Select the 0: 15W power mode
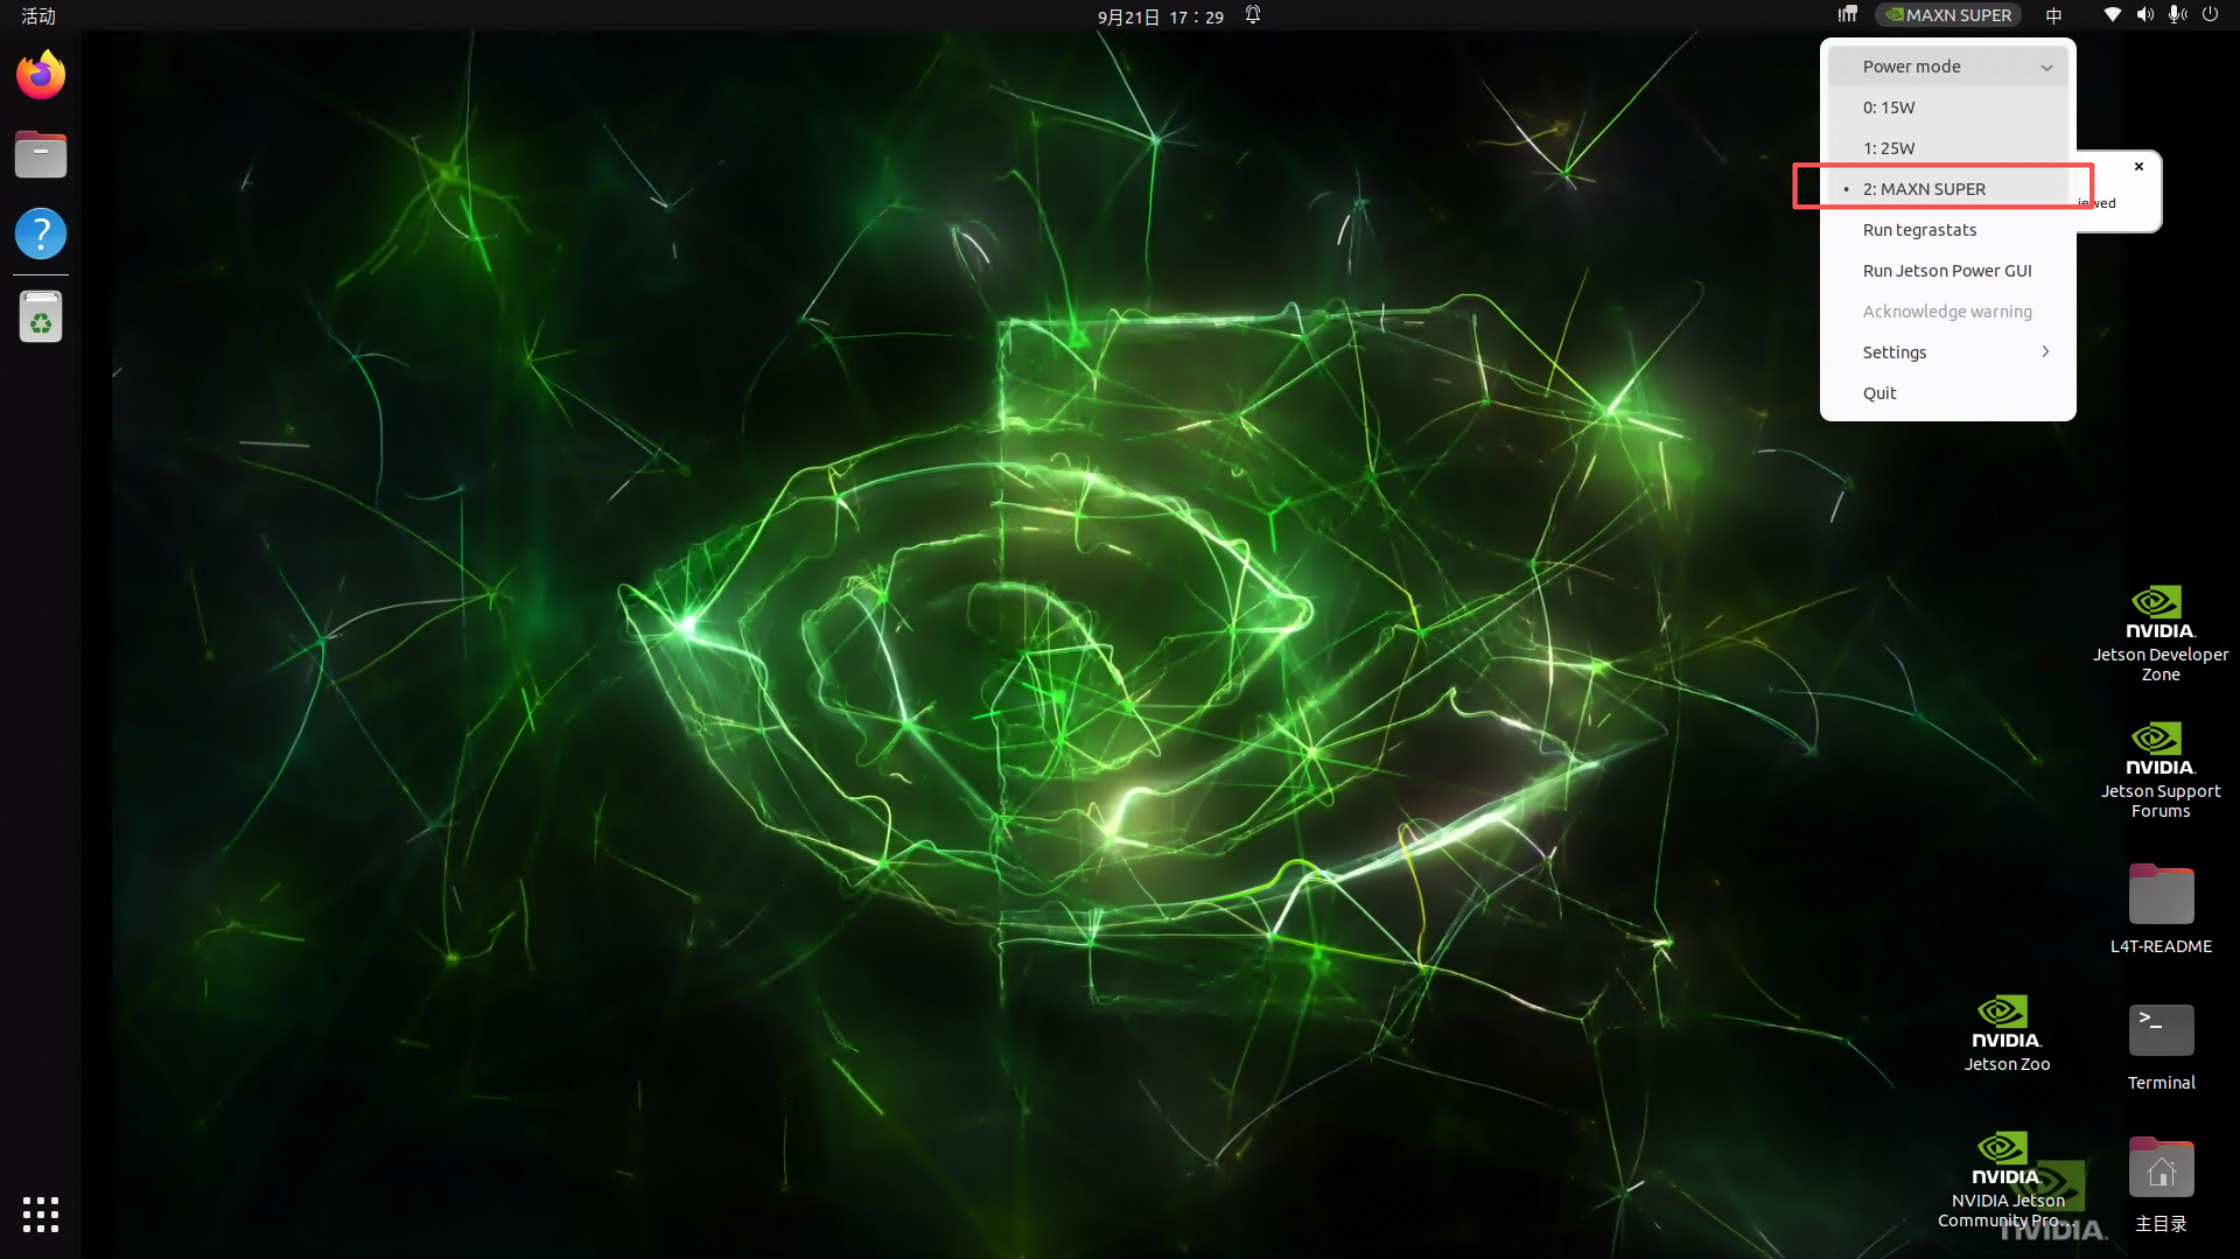 [1948, 107]
